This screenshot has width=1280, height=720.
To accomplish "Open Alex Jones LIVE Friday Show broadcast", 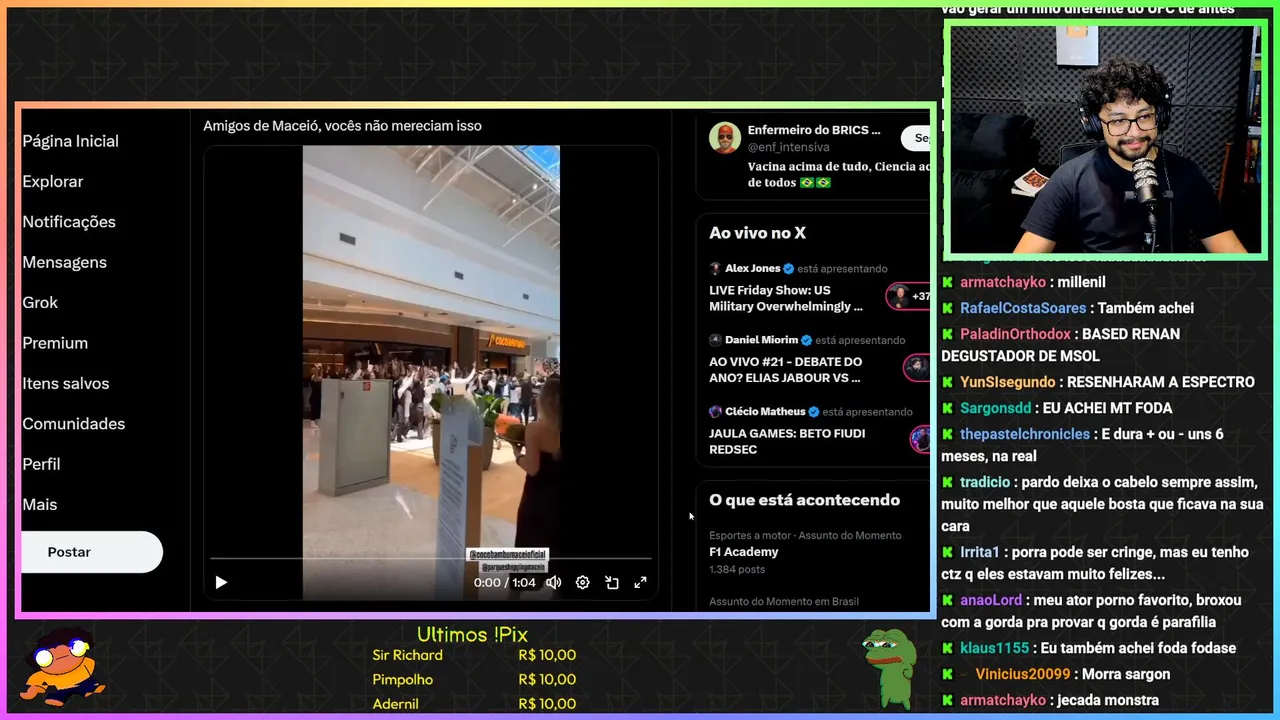I will [x=785, y=298].
